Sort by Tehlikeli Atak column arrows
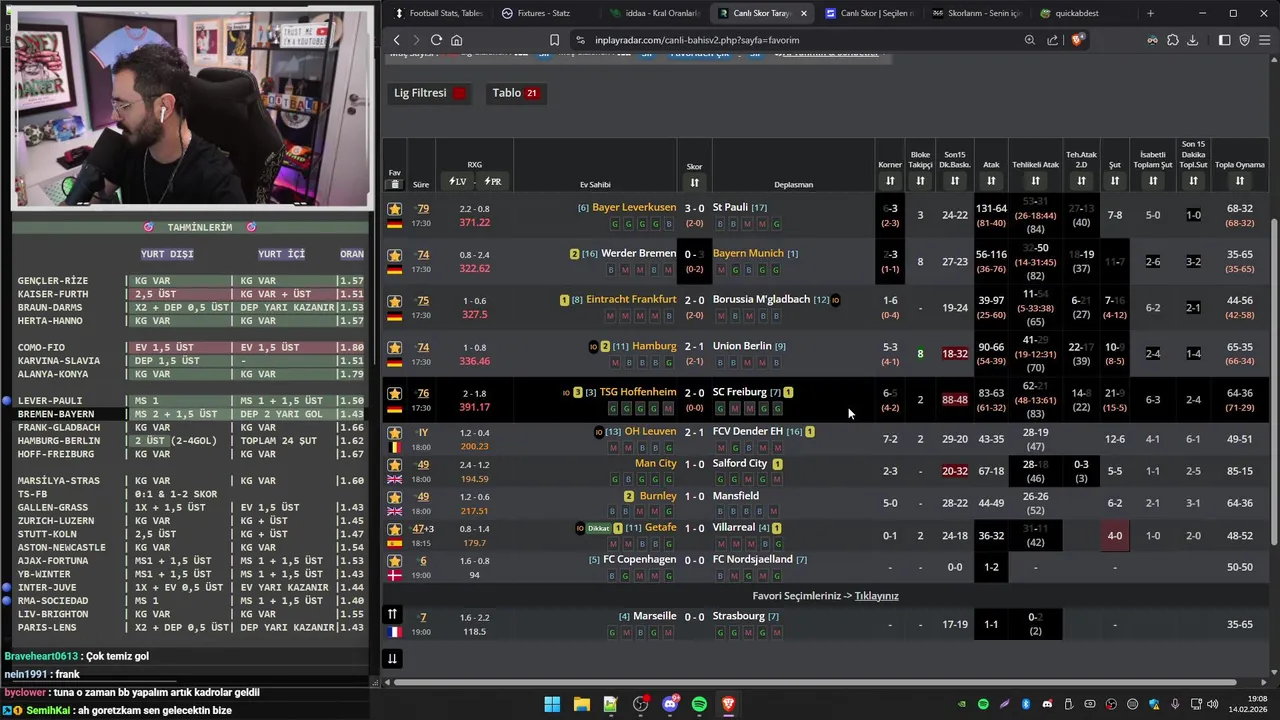Image resolution: width=1280 pixels, height=720 pixels. tap(1035, 181)
